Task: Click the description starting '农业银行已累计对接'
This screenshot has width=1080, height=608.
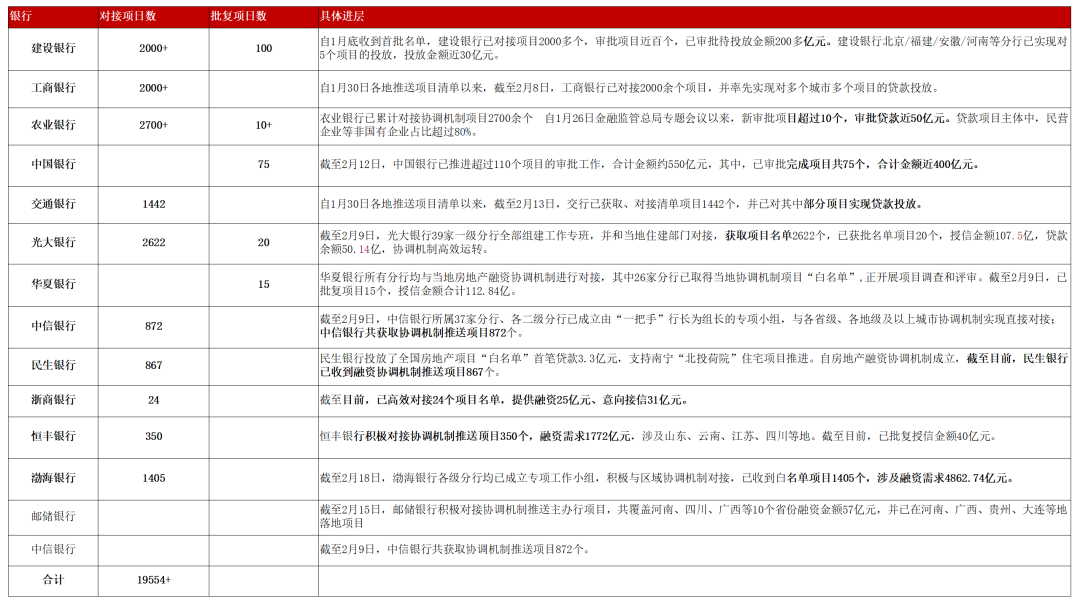Action: (x=694, y=125)
